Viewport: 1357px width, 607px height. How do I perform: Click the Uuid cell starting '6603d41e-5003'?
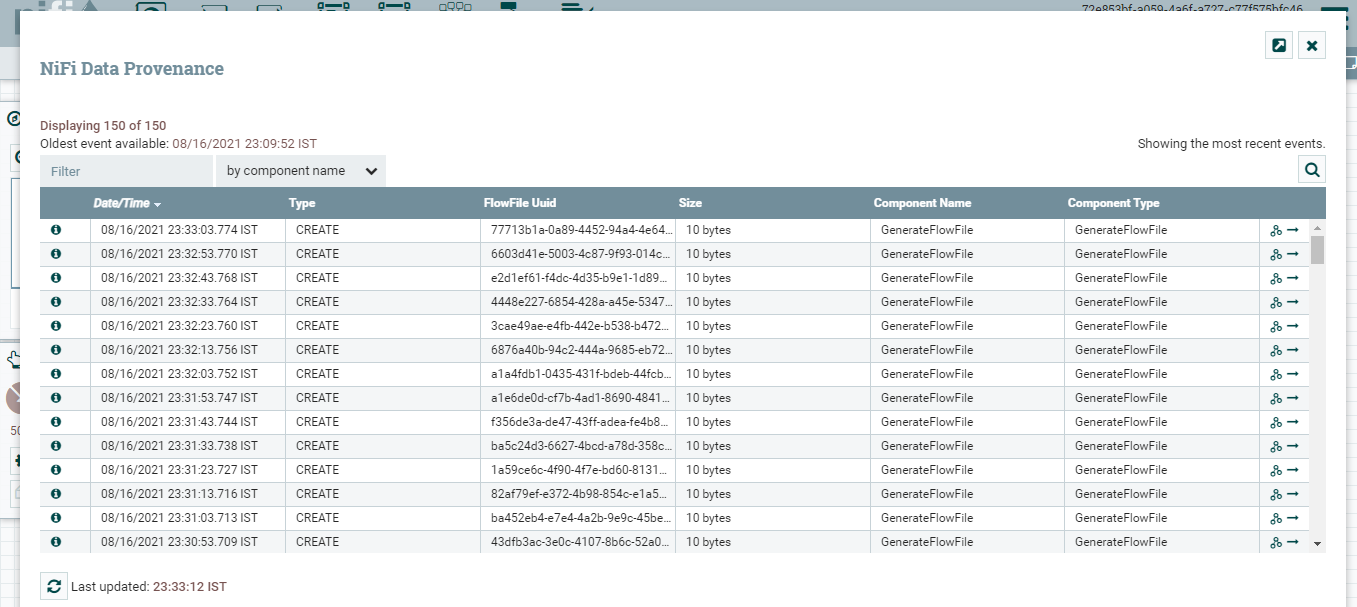point(577,254)
